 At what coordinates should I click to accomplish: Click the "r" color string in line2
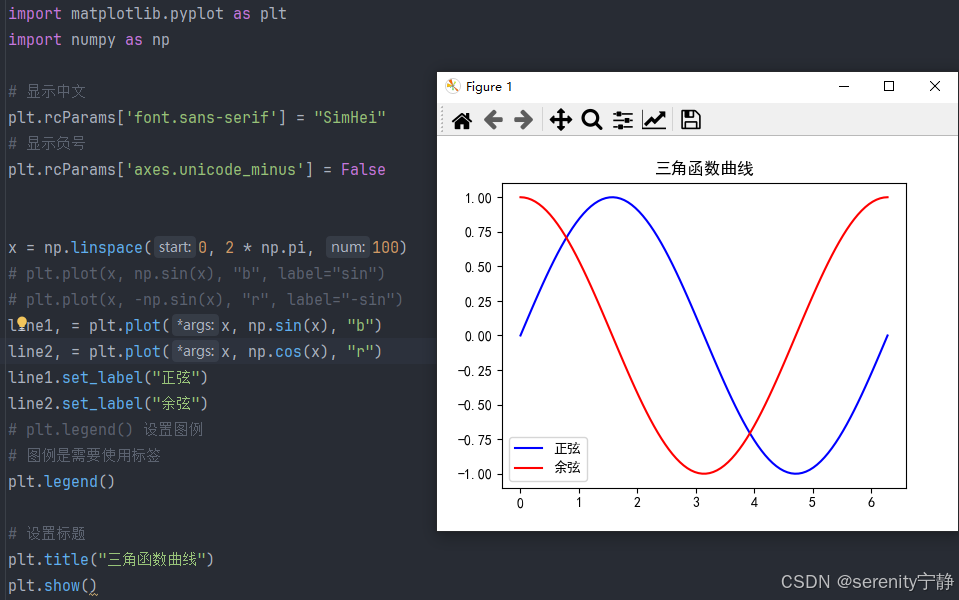(360, 352)
